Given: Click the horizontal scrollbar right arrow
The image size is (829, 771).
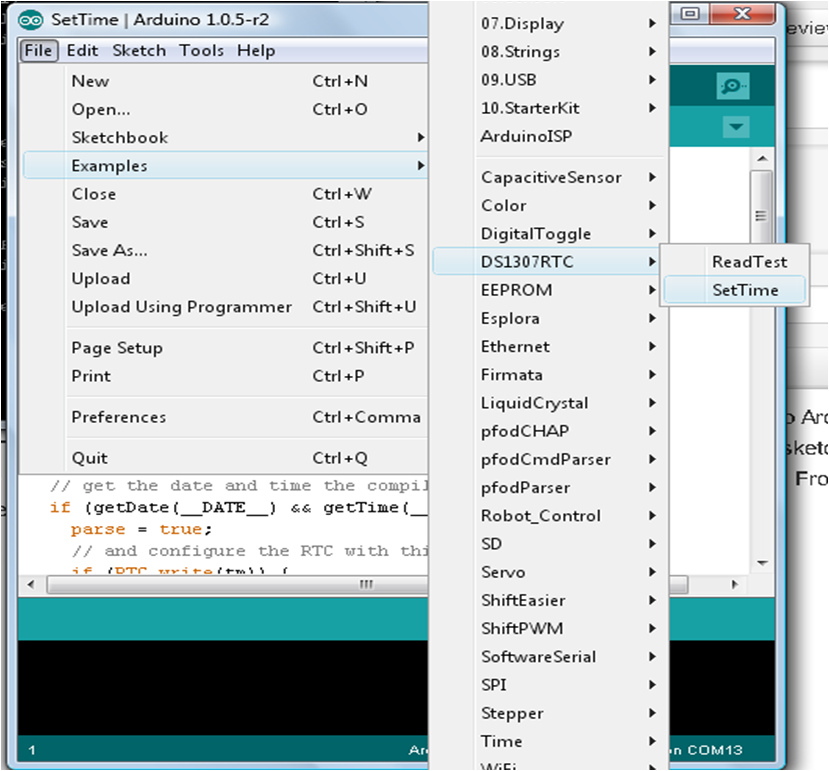Looking at the screenshot, I should 734,584.
